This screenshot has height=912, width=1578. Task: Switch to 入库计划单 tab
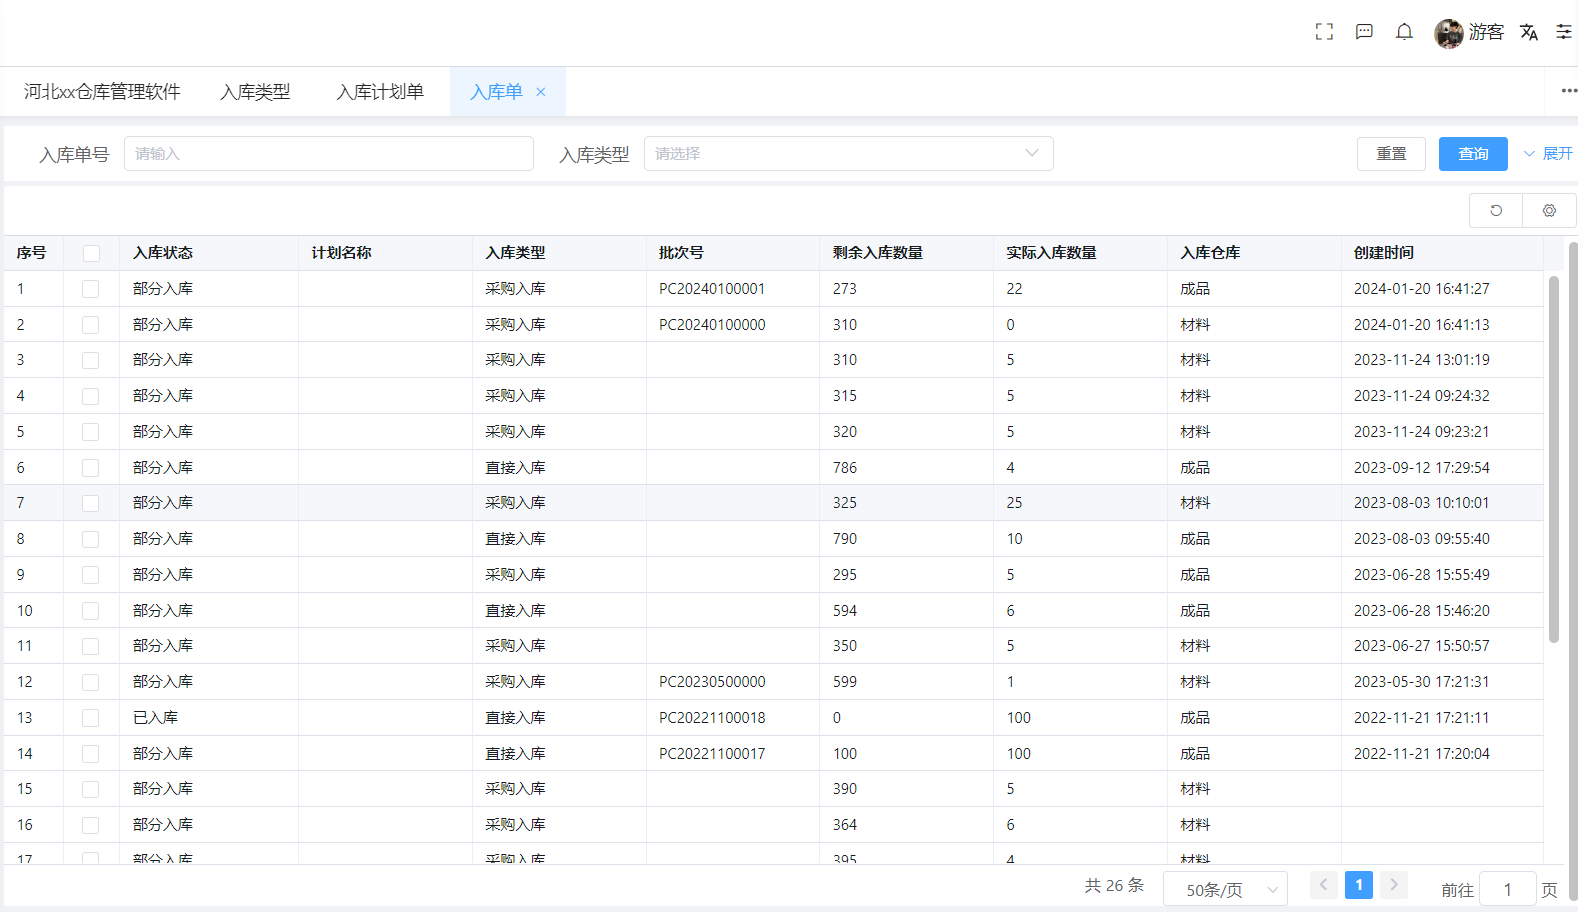[x=380, y=92]
